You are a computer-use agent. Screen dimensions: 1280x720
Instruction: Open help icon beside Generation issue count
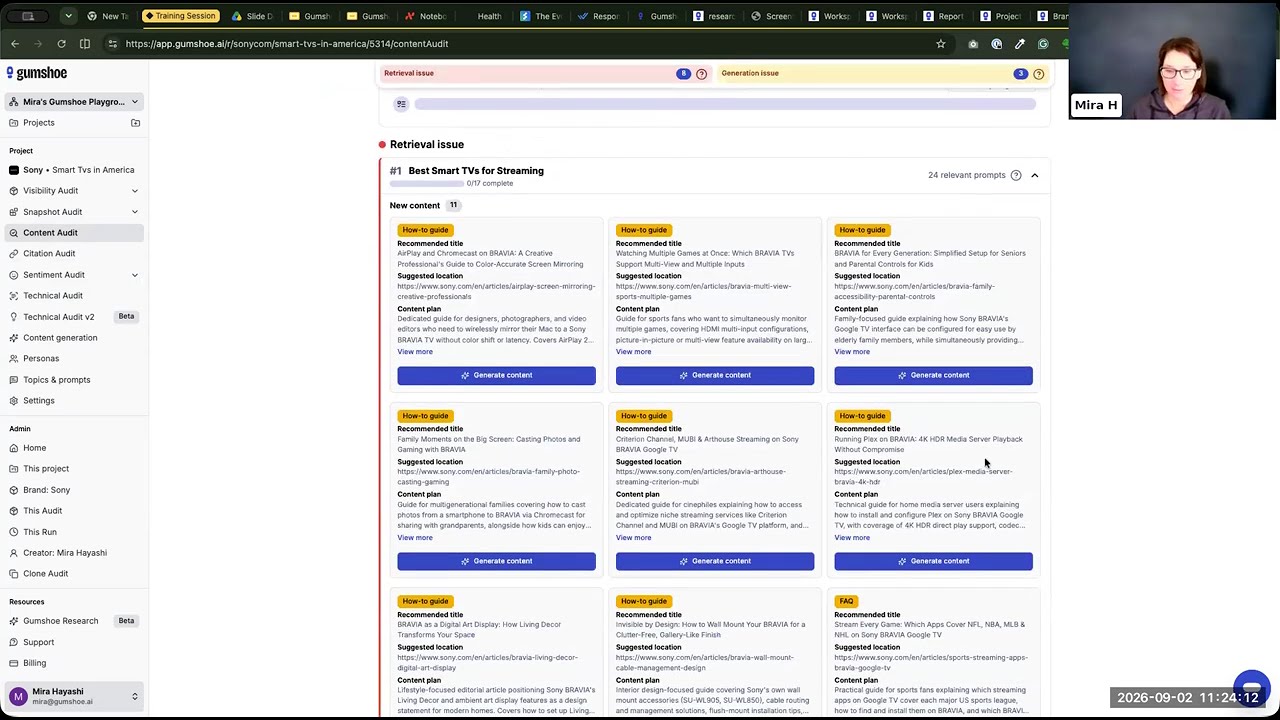coord(1038,74)
